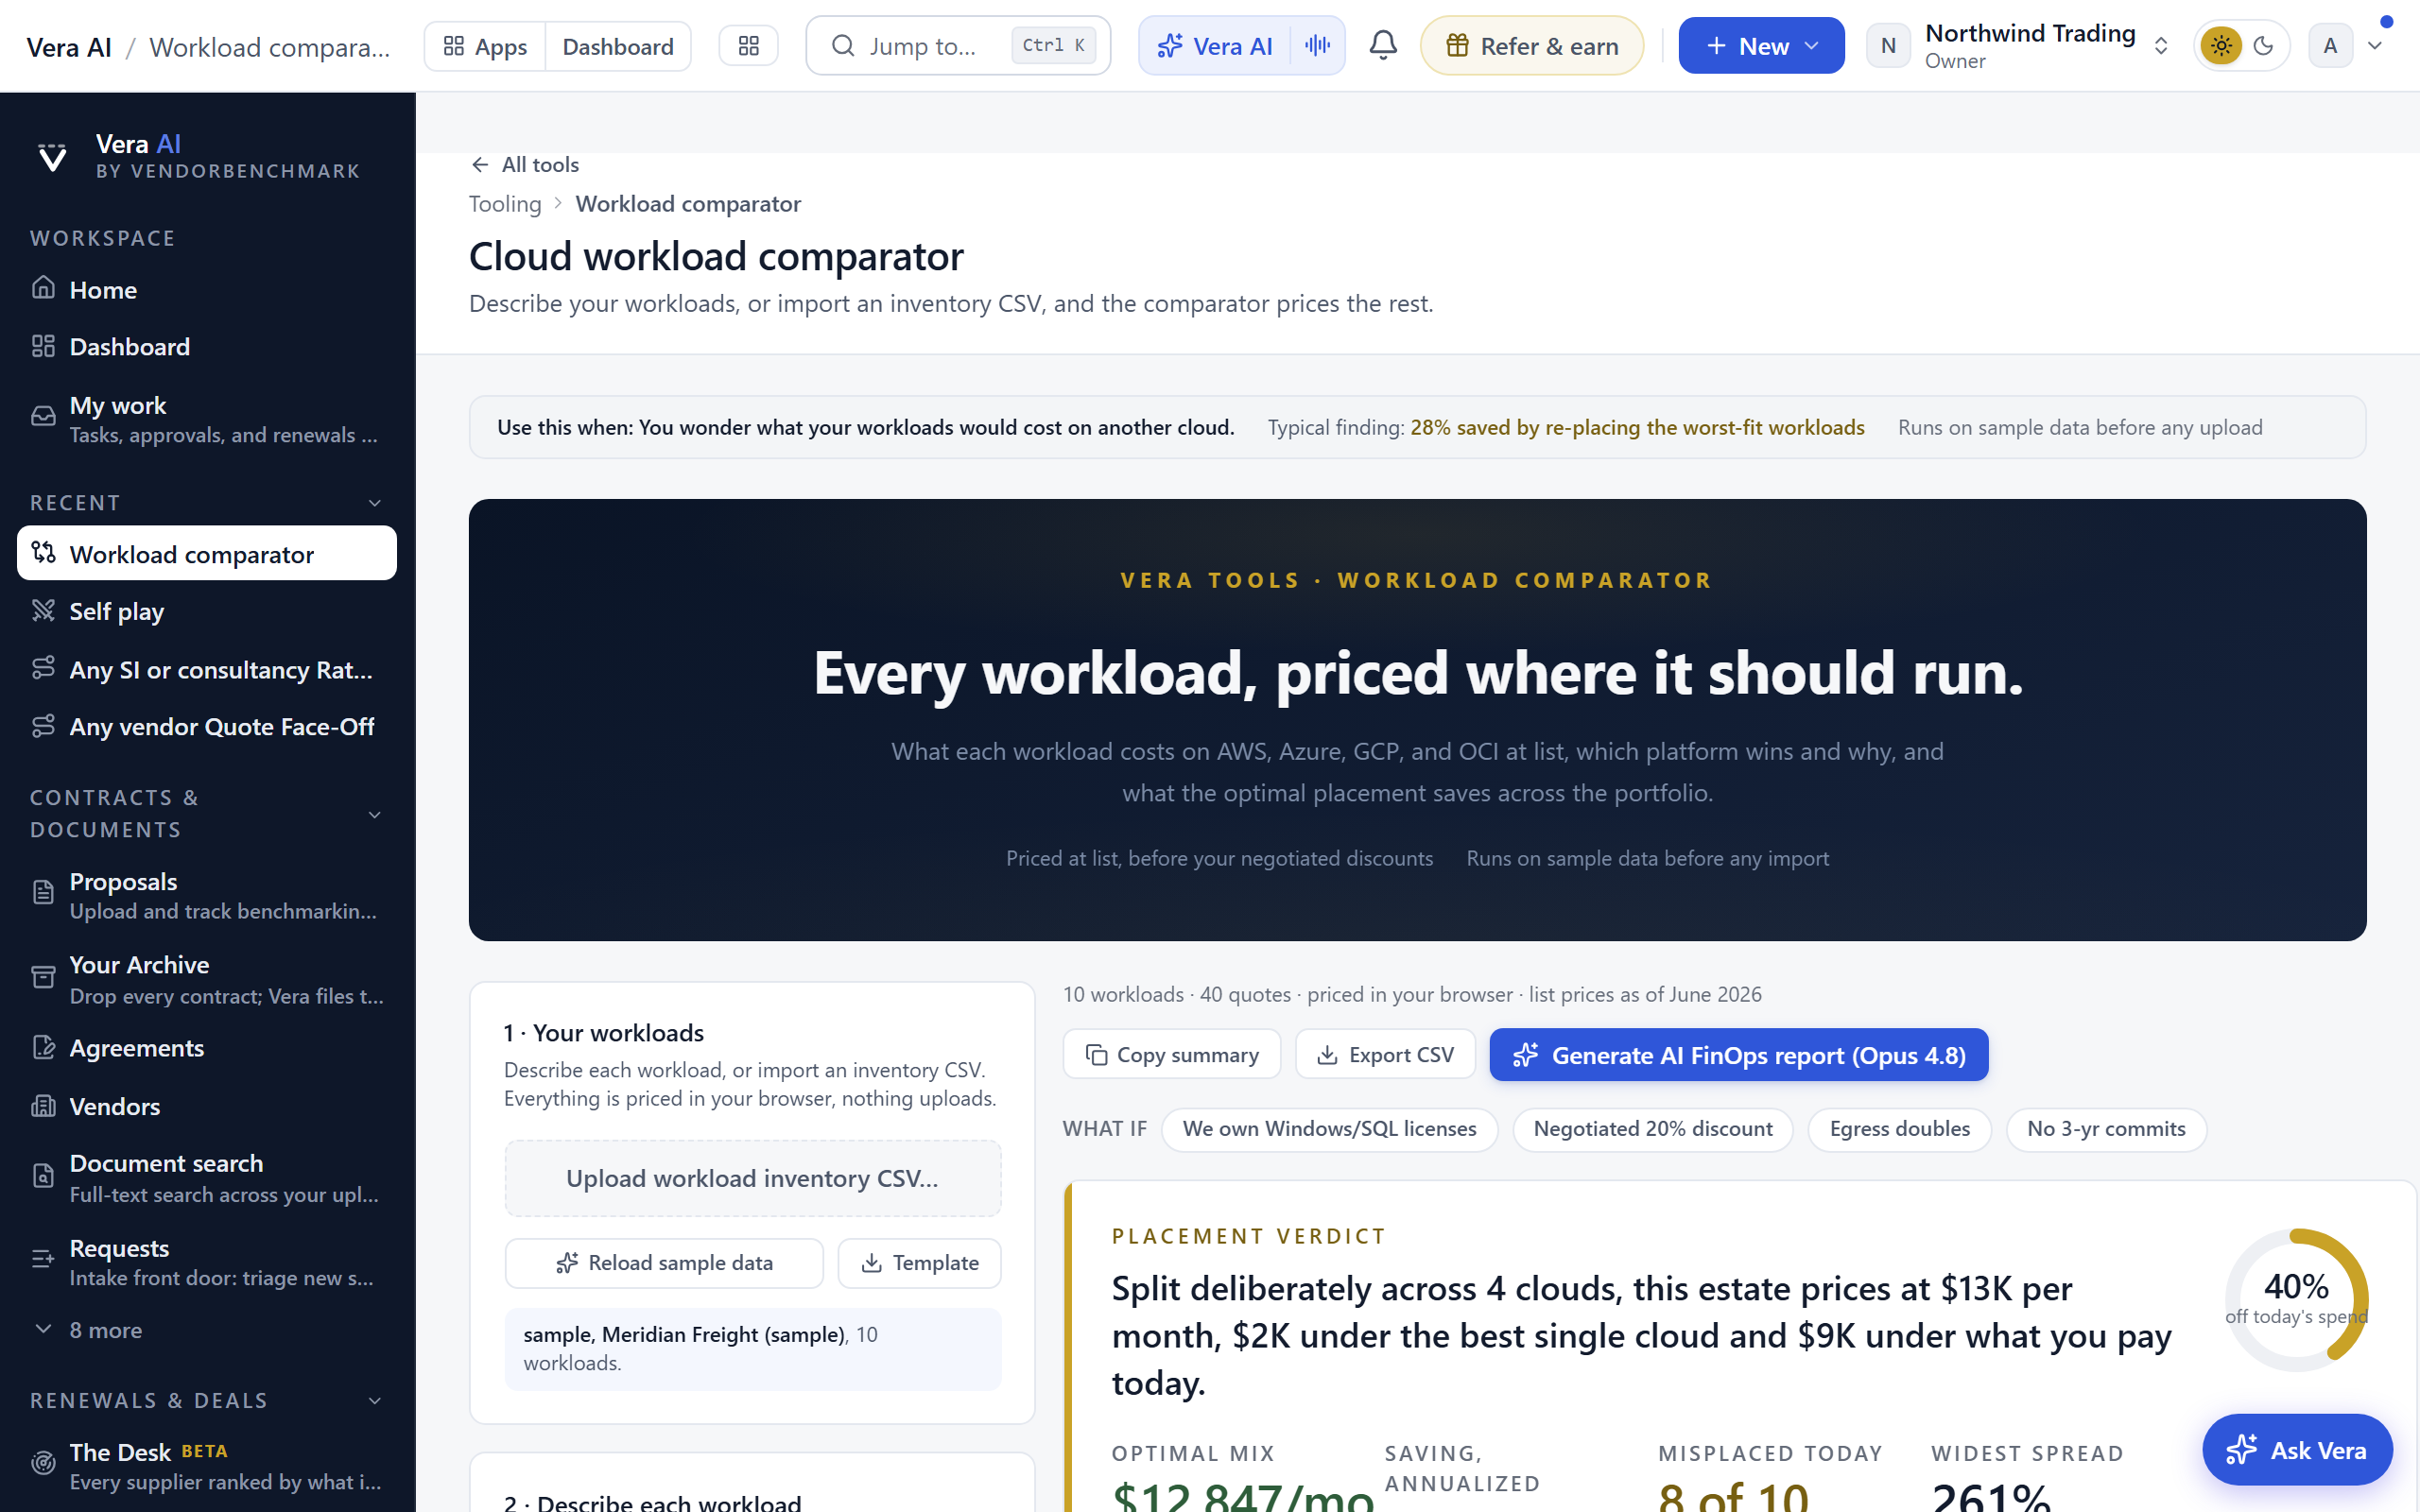Open the user avatar A menu
Image resolution: width=2420 pixels, height=1512 pixels.
[x=2330, y=46]
